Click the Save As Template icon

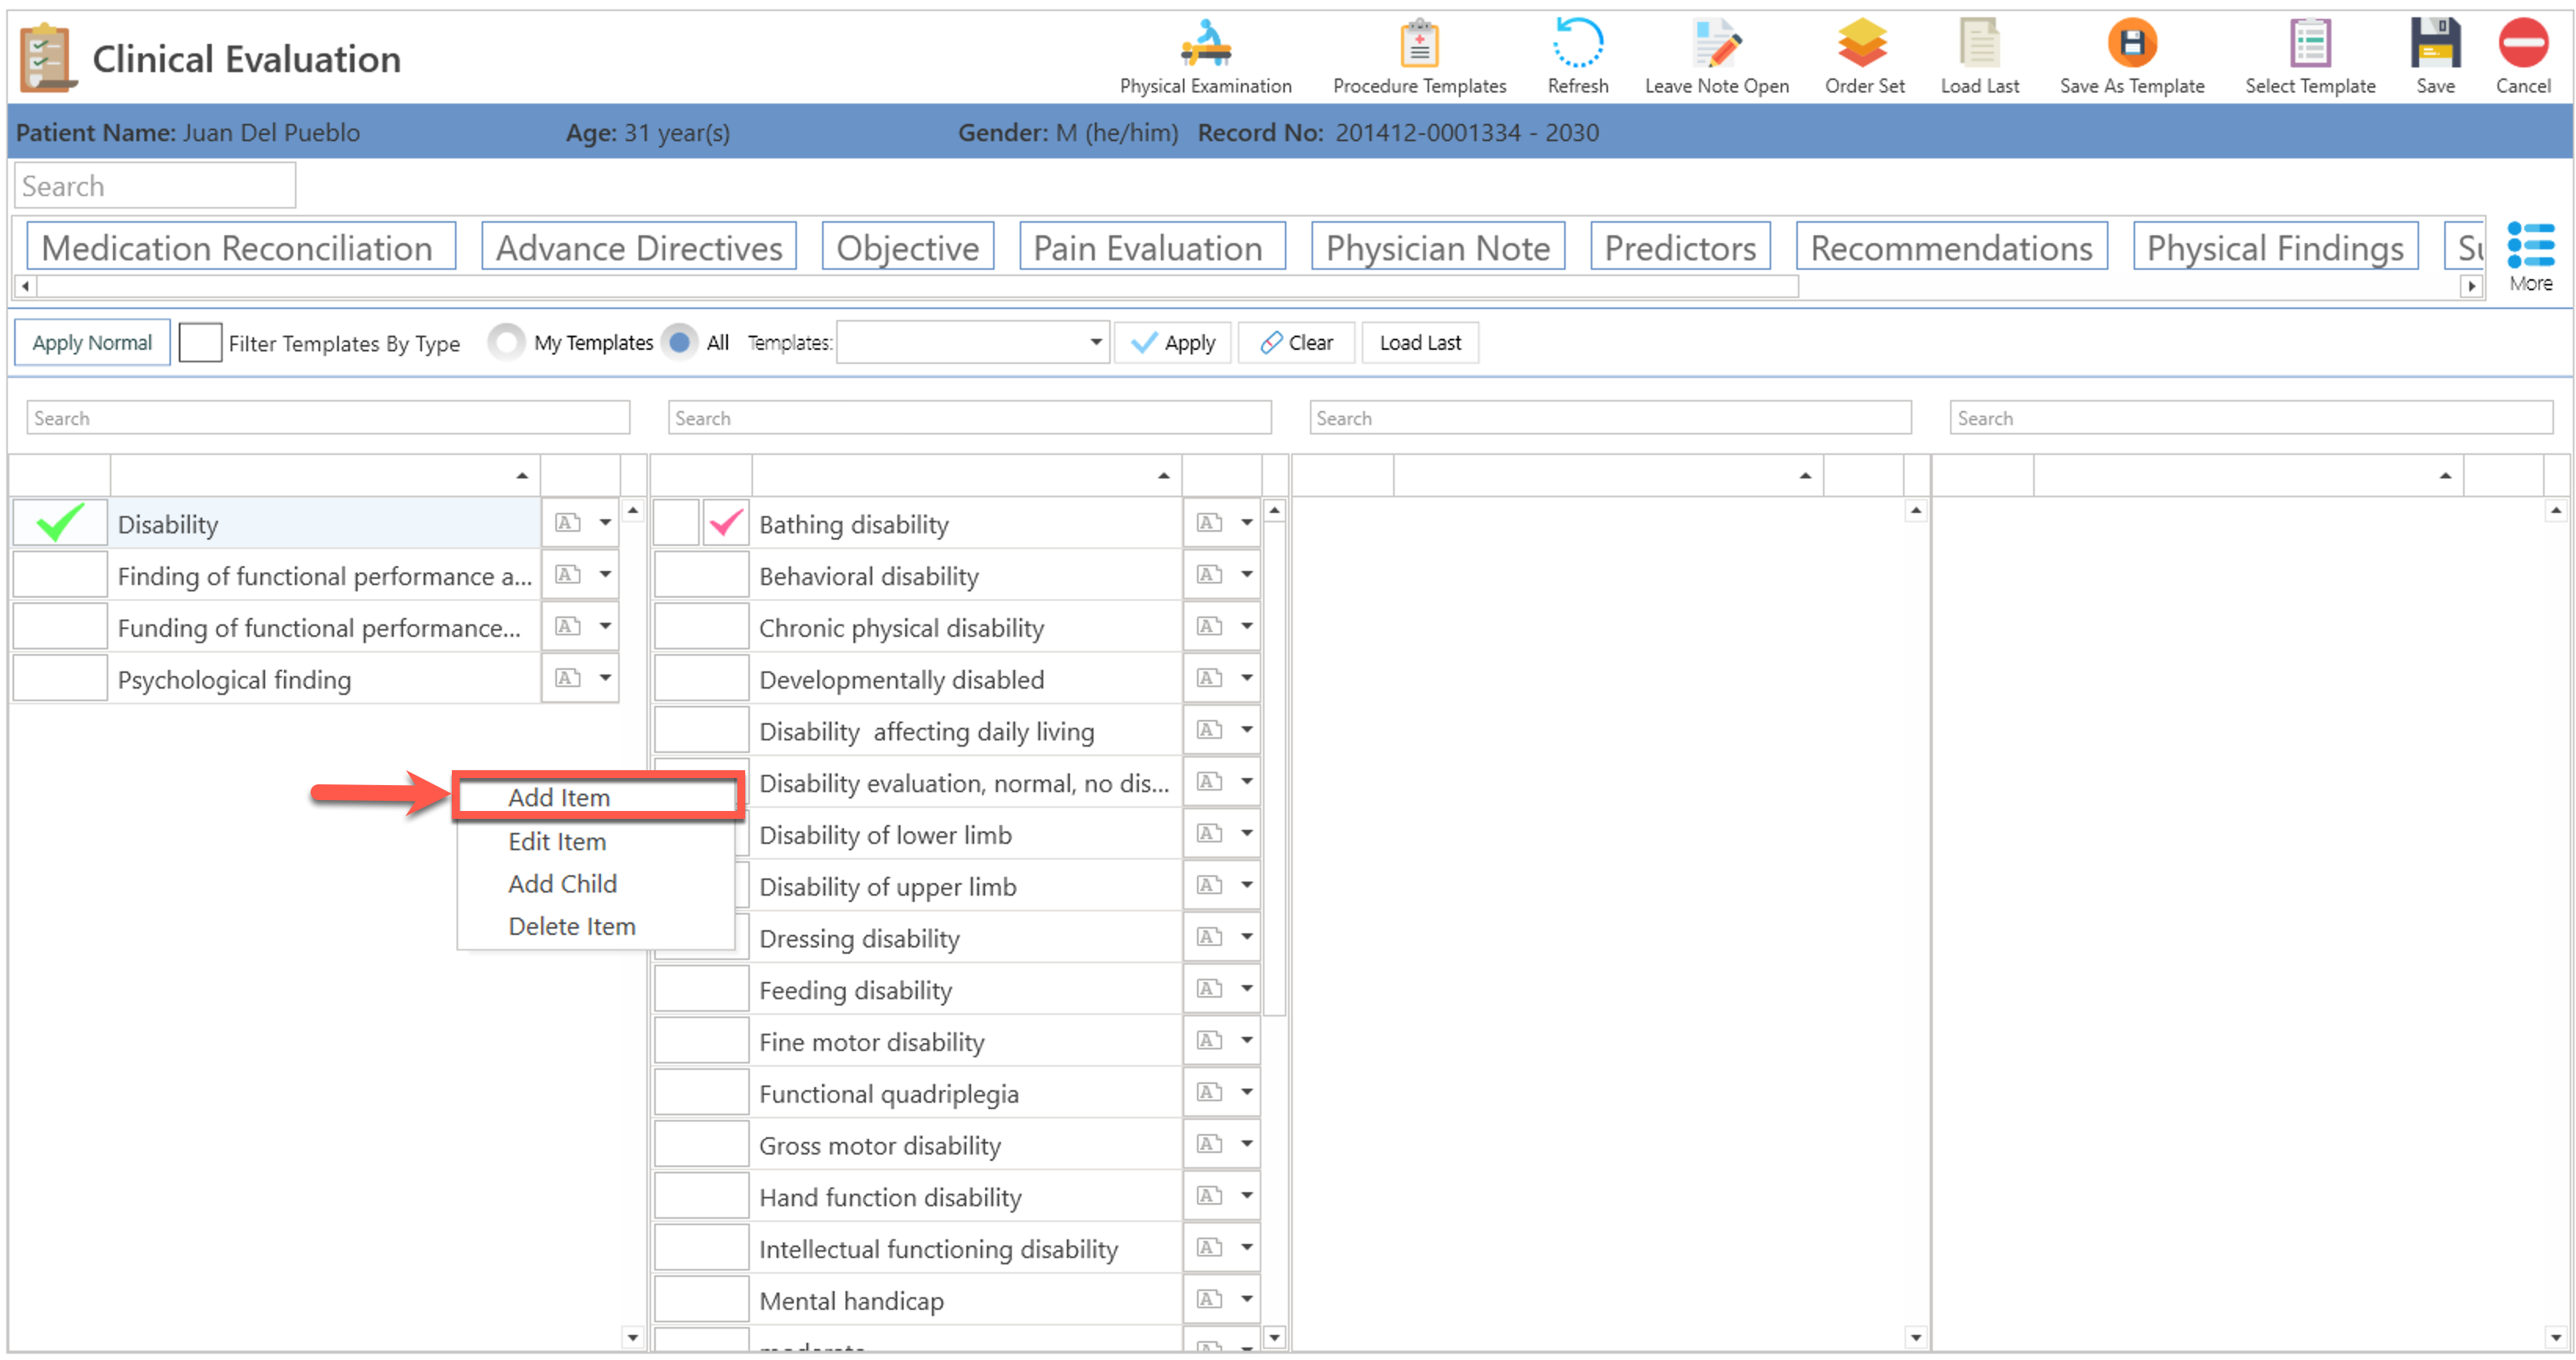tap(2131, 43)
